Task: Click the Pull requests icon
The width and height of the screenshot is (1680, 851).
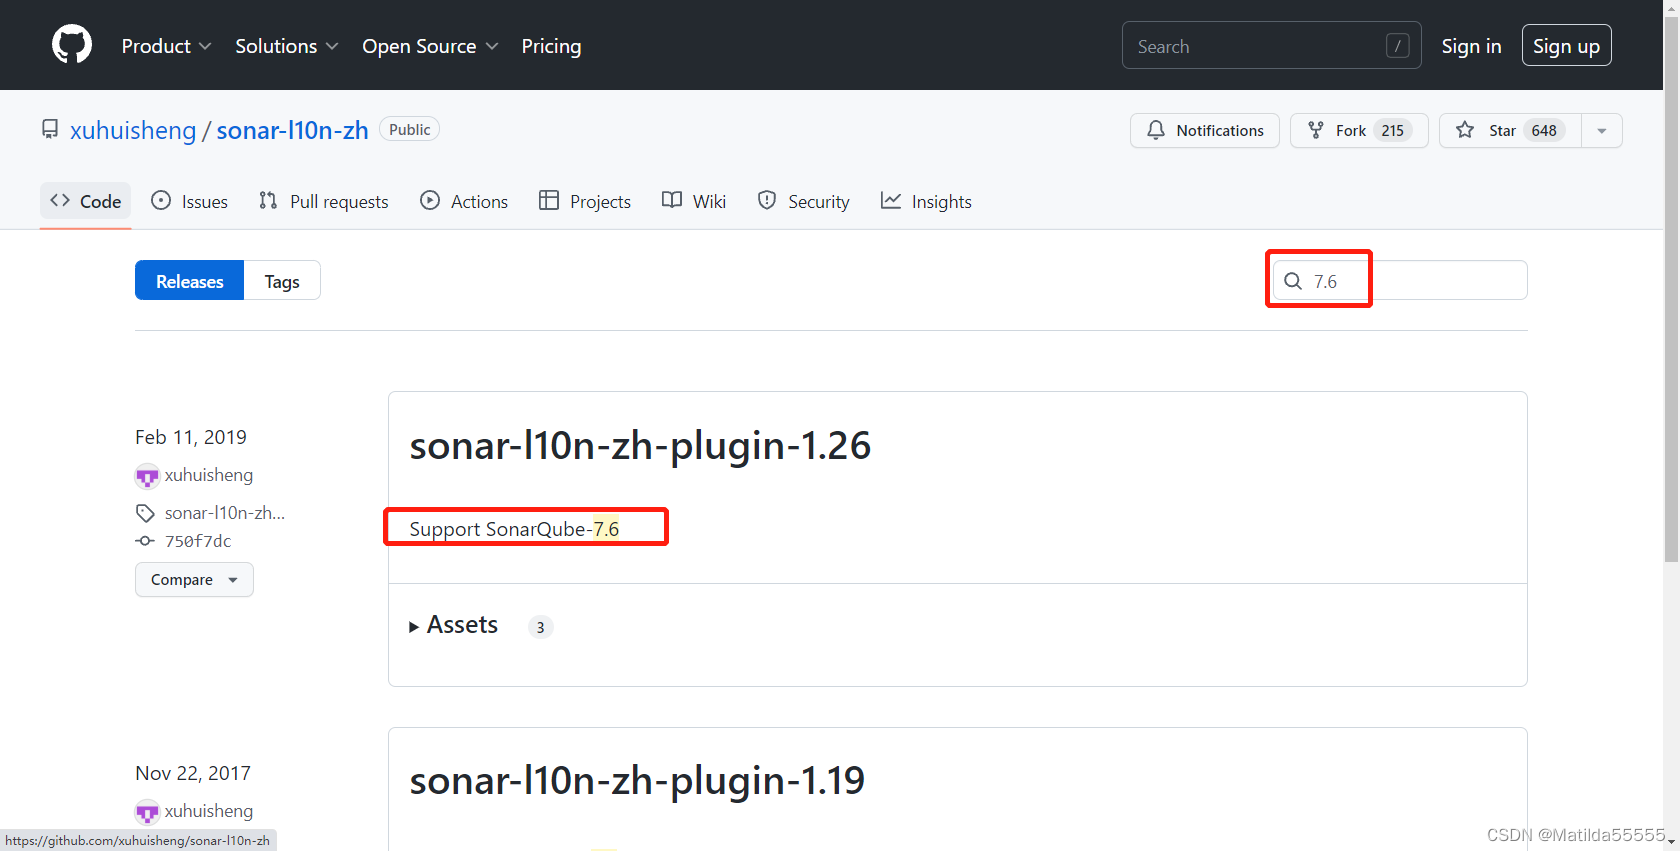Action: click(268, 200)
